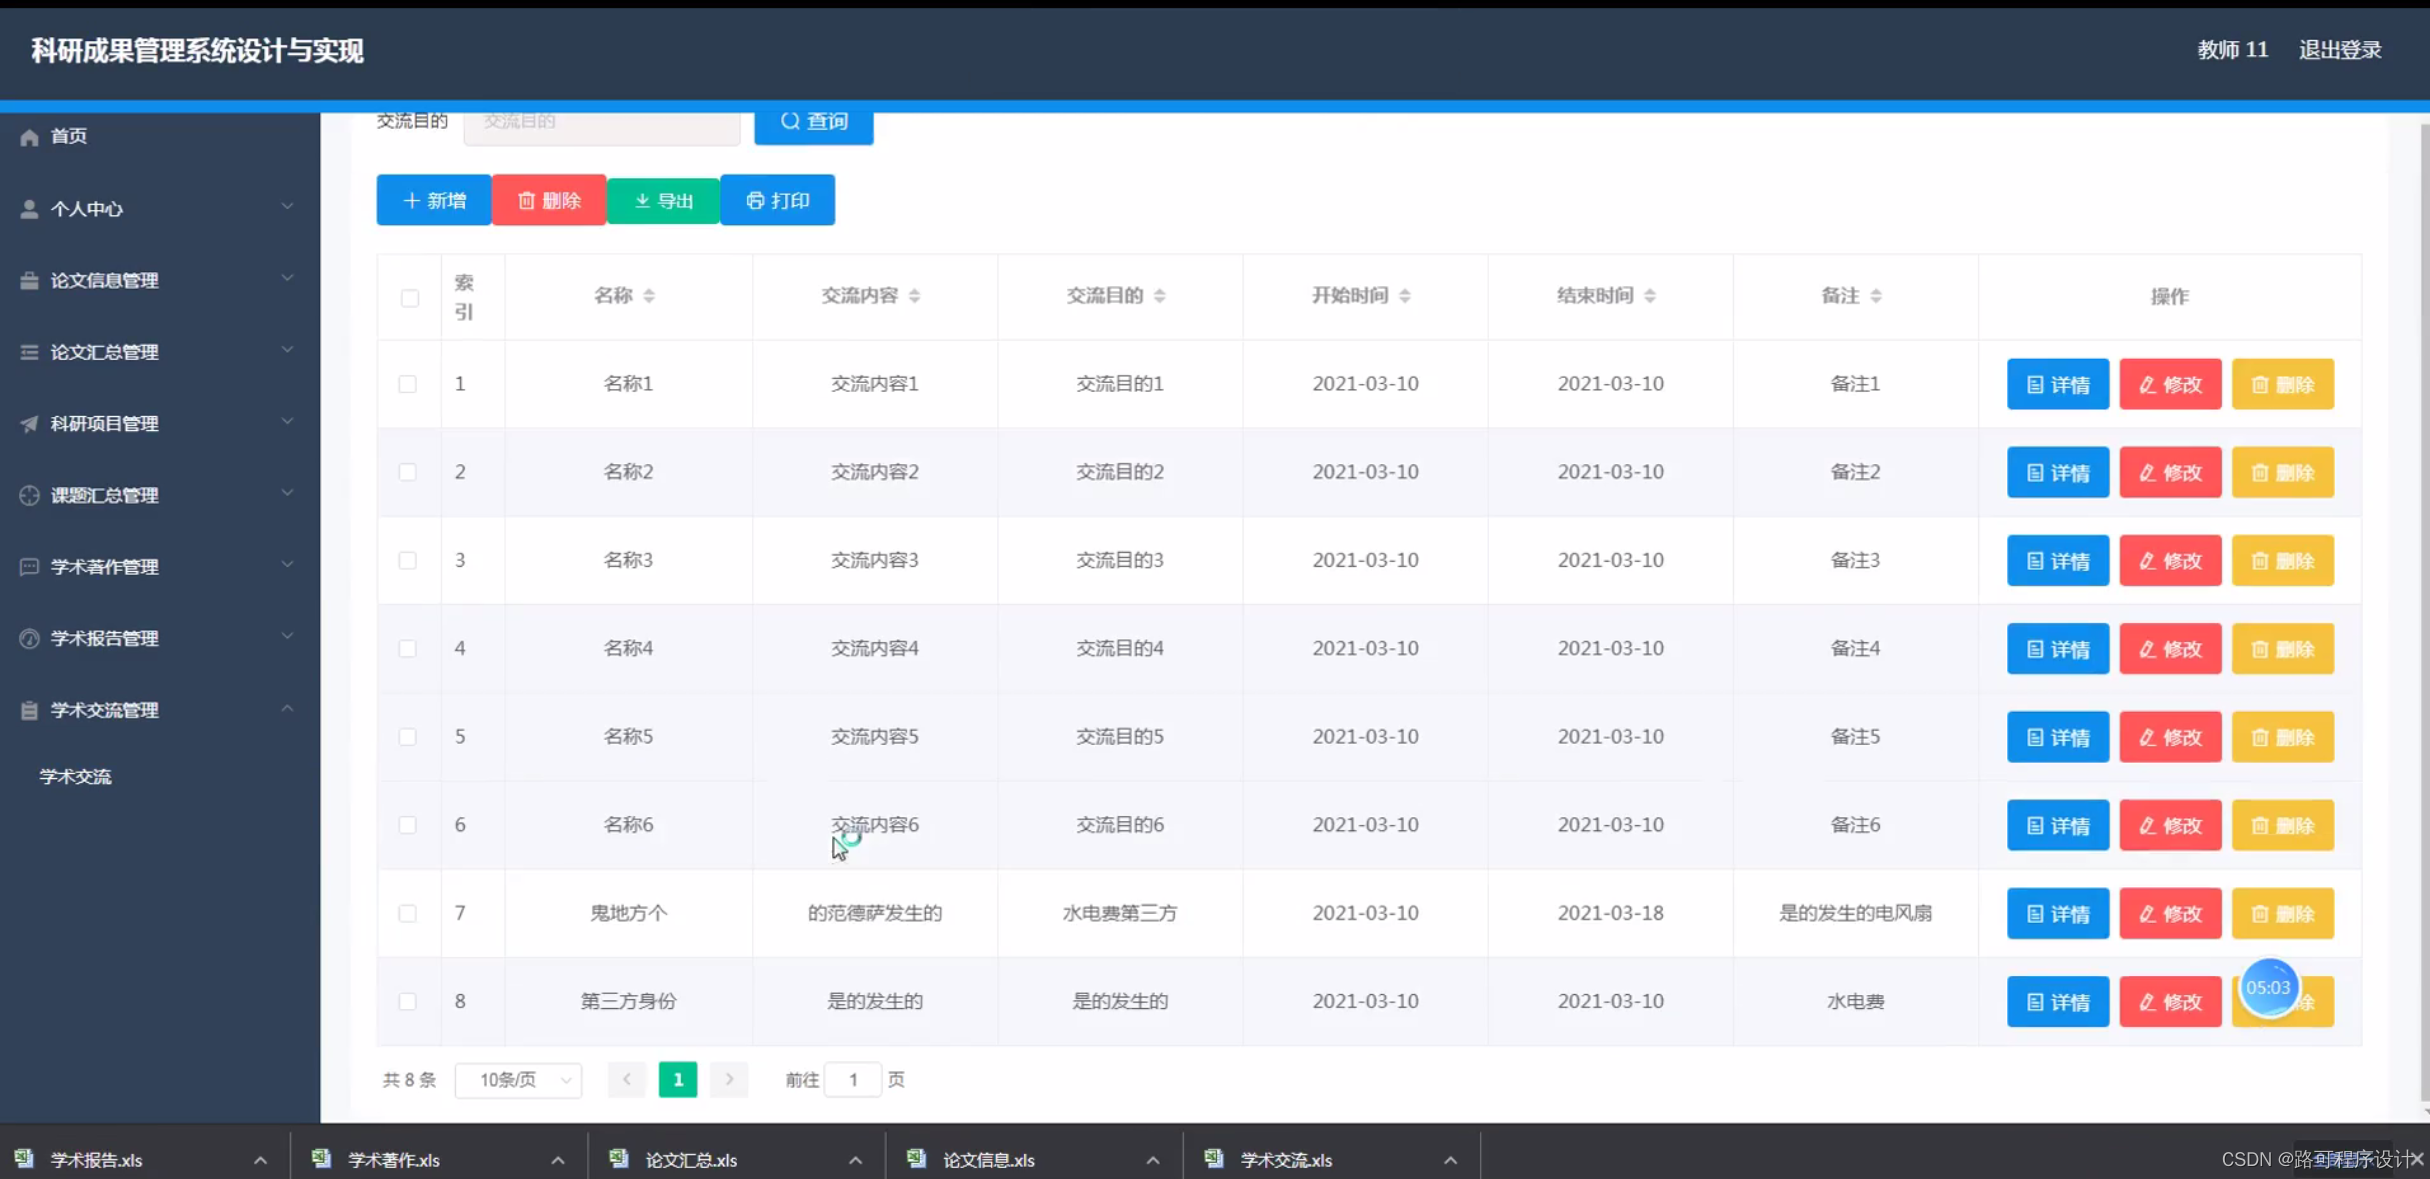Click the 前往 page number input field
2430x1179 pixels.
(x=853, y=1080)
